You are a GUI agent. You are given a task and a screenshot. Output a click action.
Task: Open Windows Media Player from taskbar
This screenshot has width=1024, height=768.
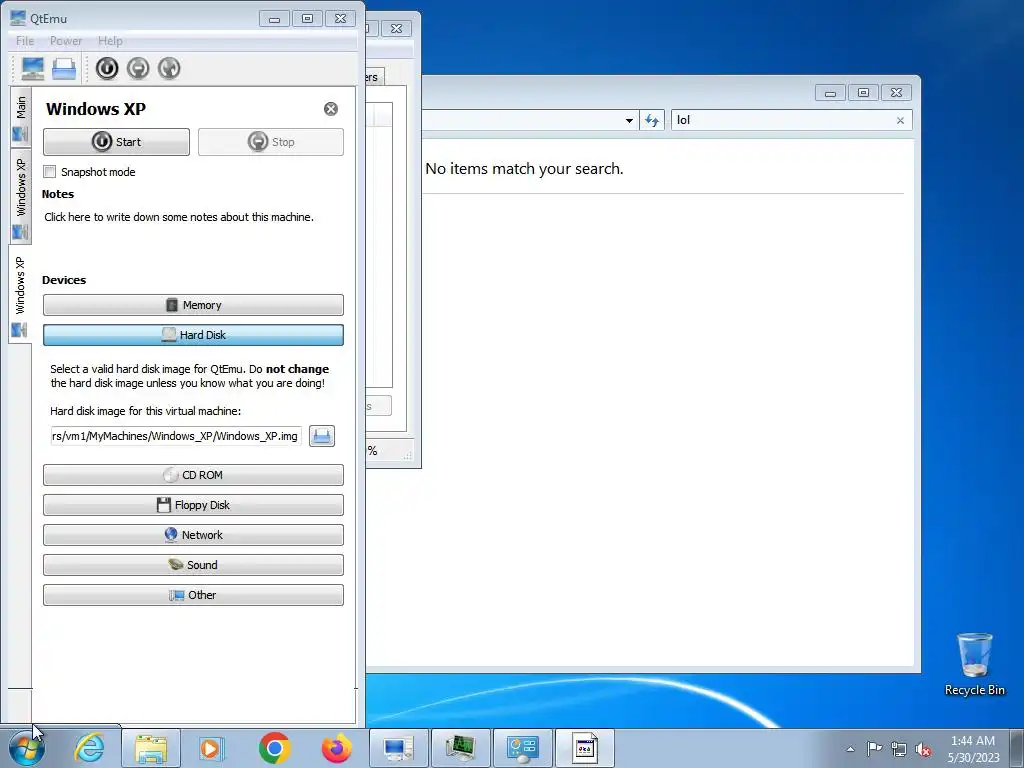click(x=211, y=748)
